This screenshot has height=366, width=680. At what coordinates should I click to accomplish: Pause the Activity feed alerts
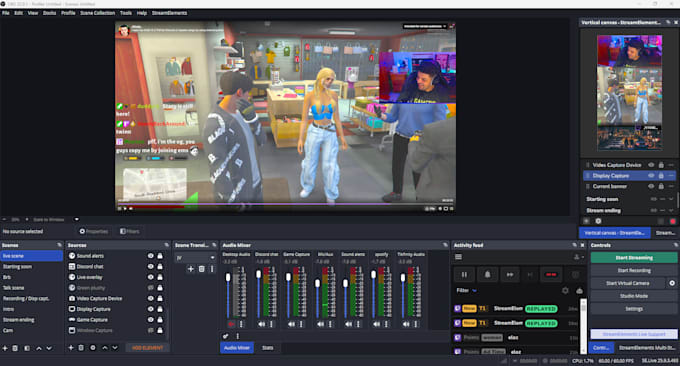point(464,274)
